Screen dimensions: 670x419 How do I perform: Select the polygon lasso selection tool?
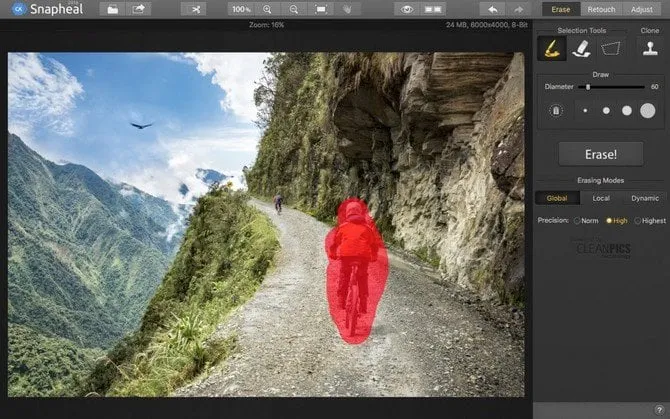point(610,48)
